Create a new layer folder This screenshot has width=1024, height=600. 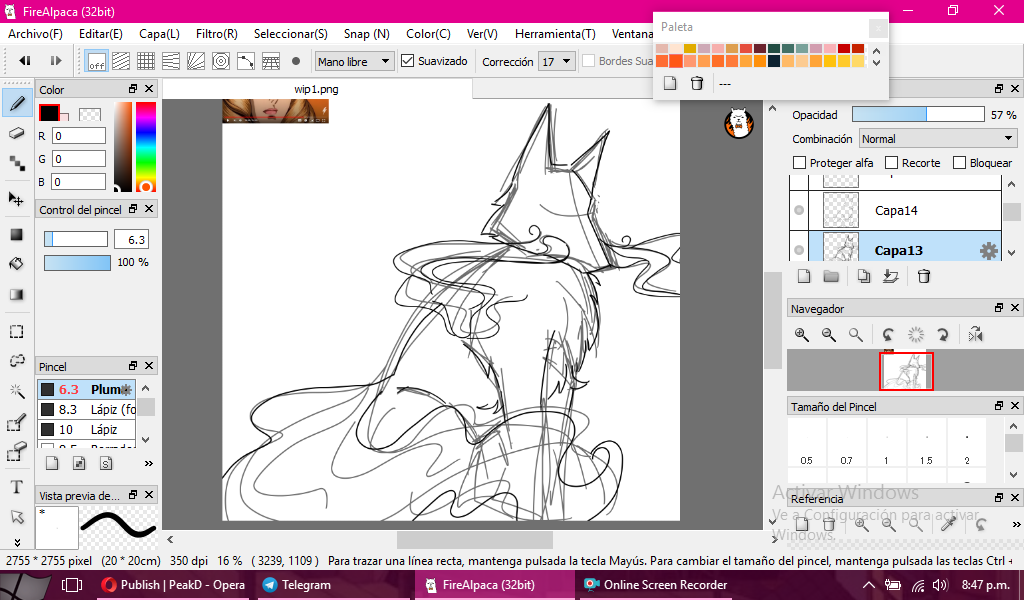[x=831, y=276]
